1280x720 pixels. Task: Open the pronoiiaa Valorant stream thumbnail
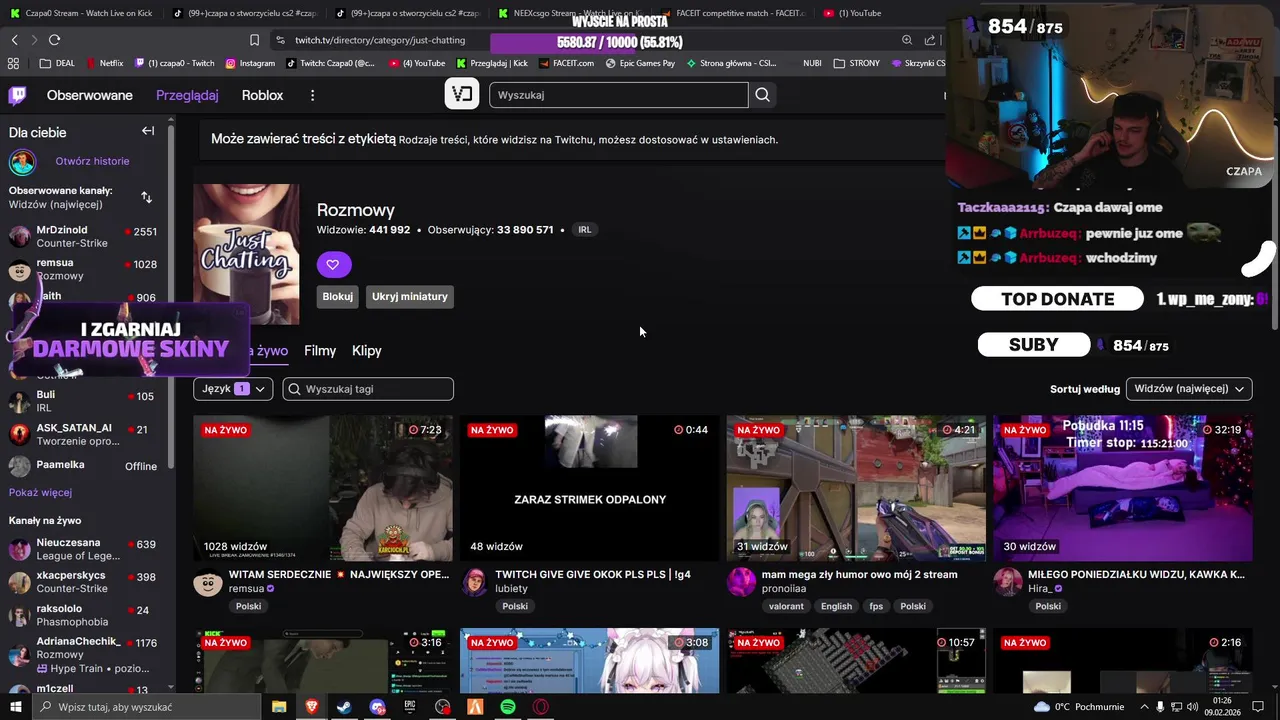(x=856, y=488)
